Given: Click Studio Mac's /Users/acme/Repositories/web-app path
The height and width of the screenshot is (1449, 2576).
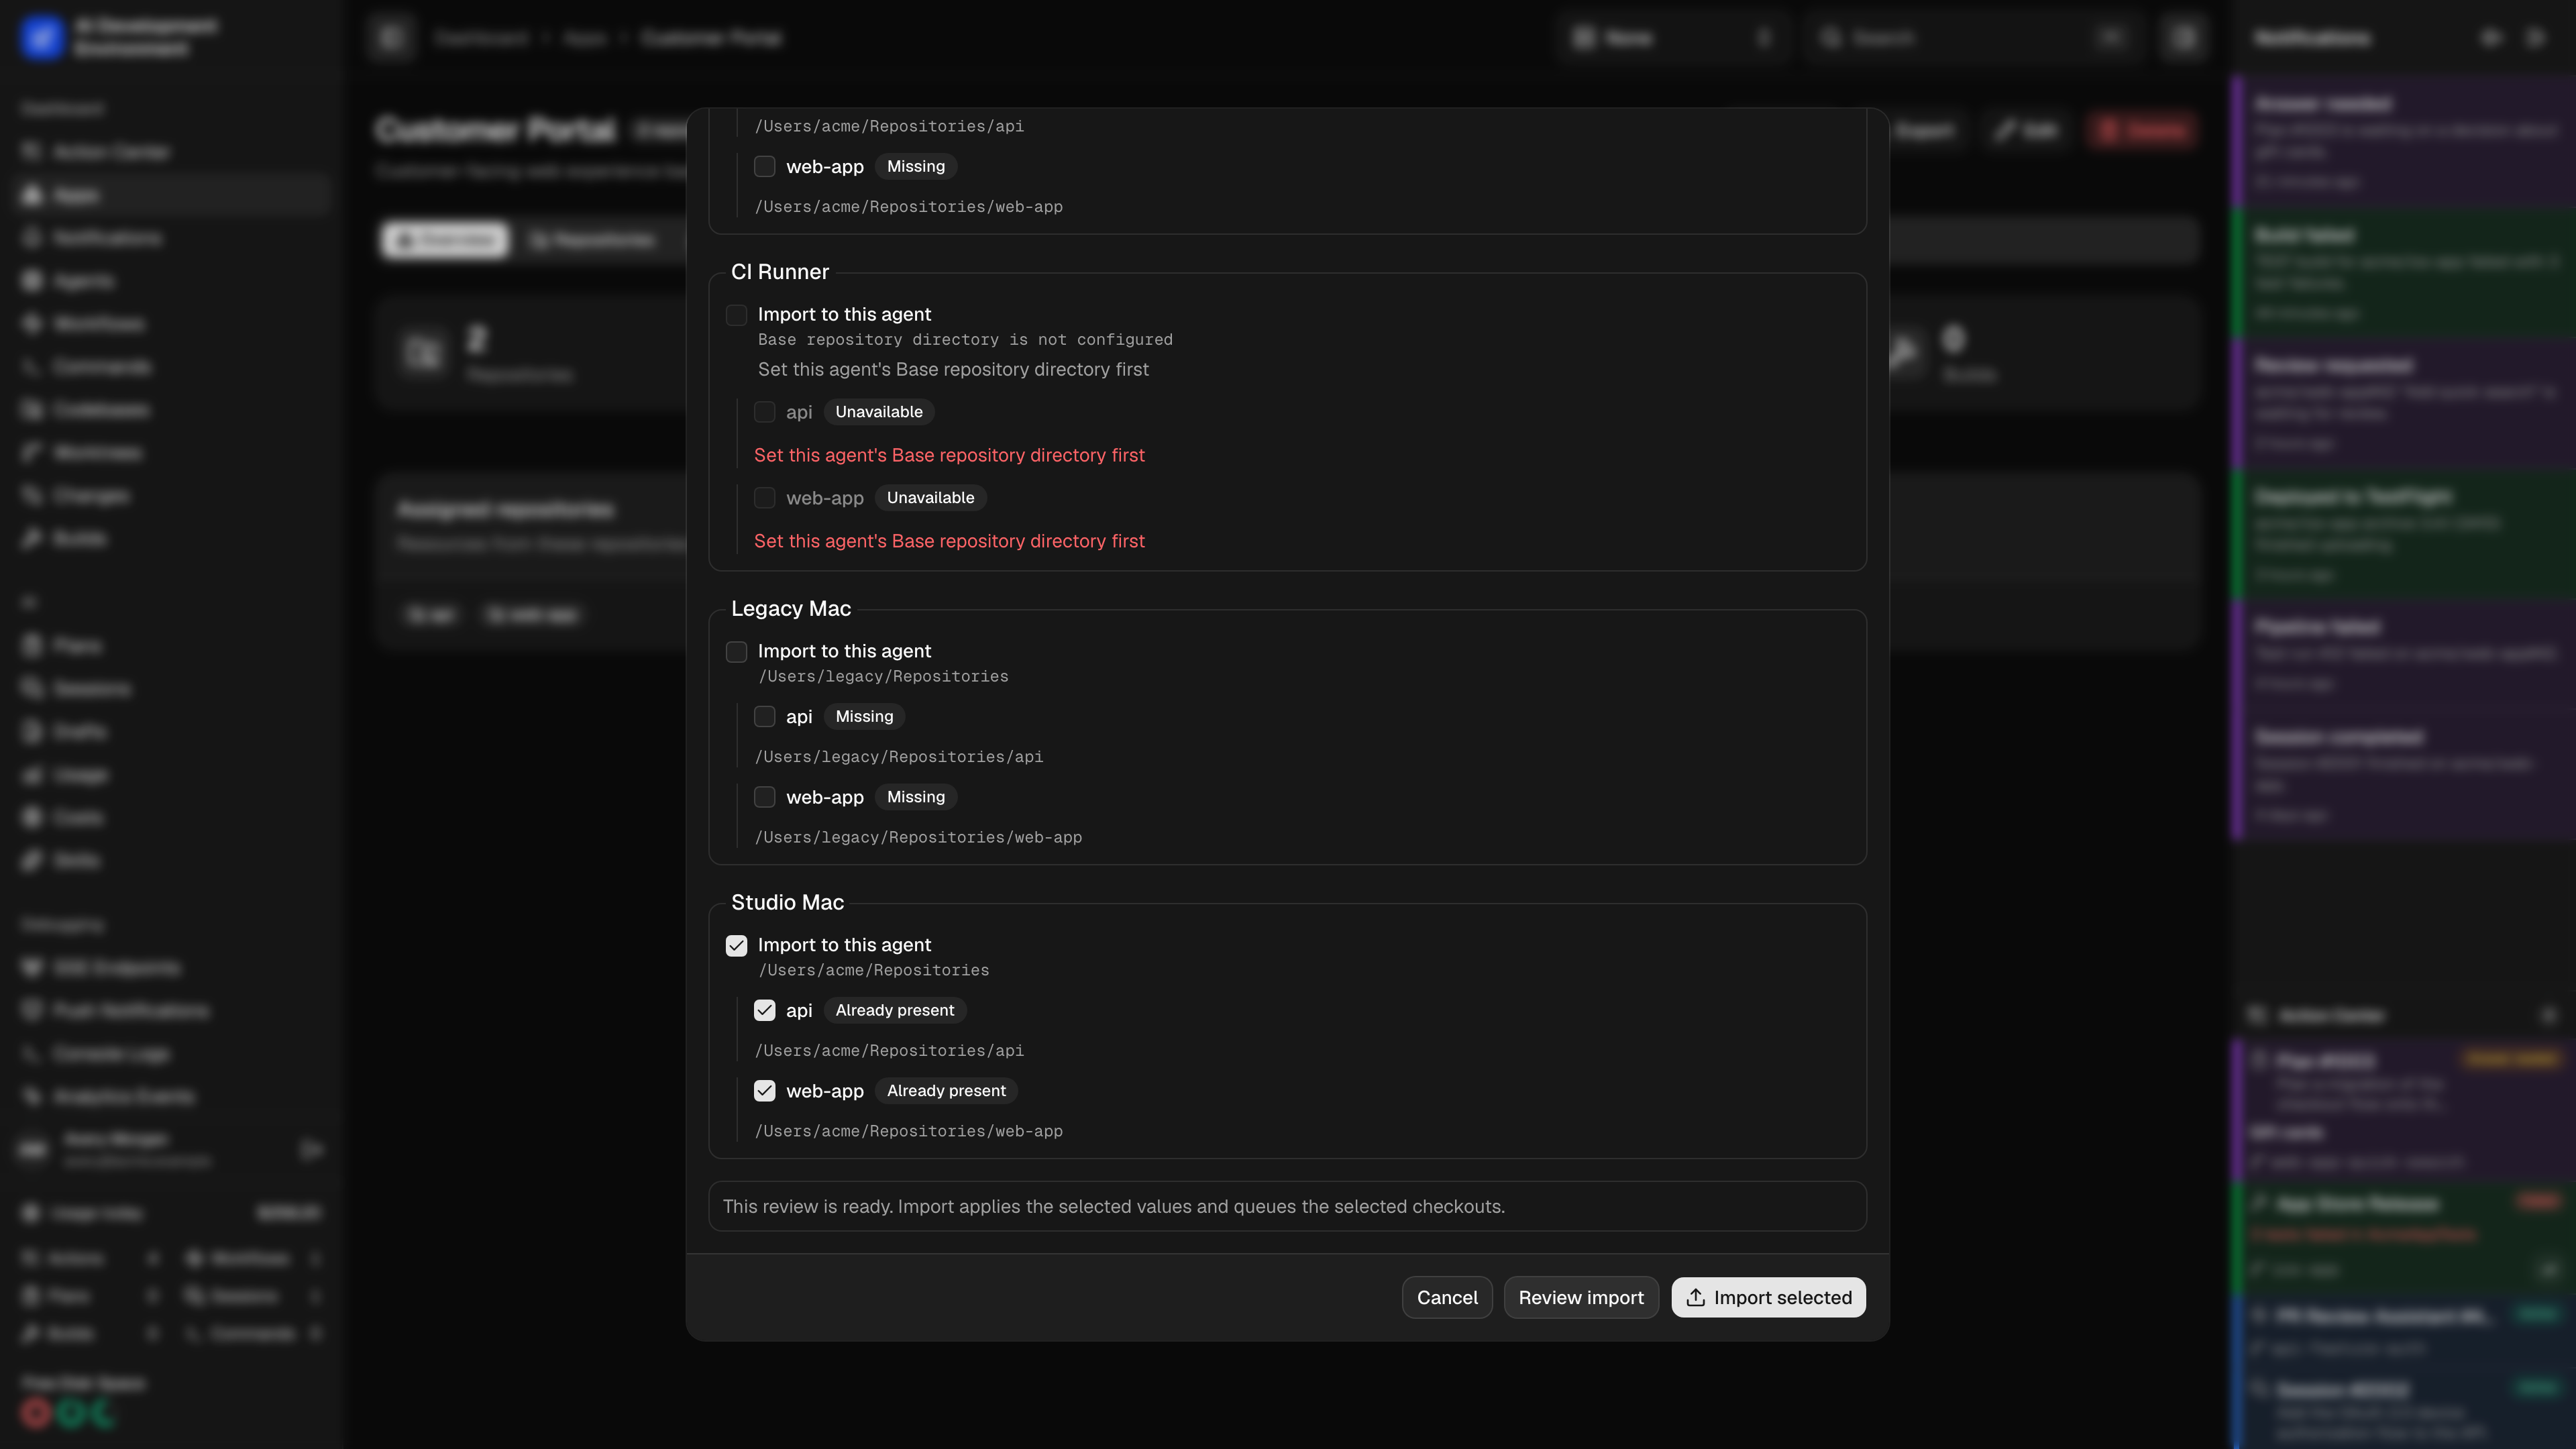Looking at the screenshot, I should [x=908, y=1132].
